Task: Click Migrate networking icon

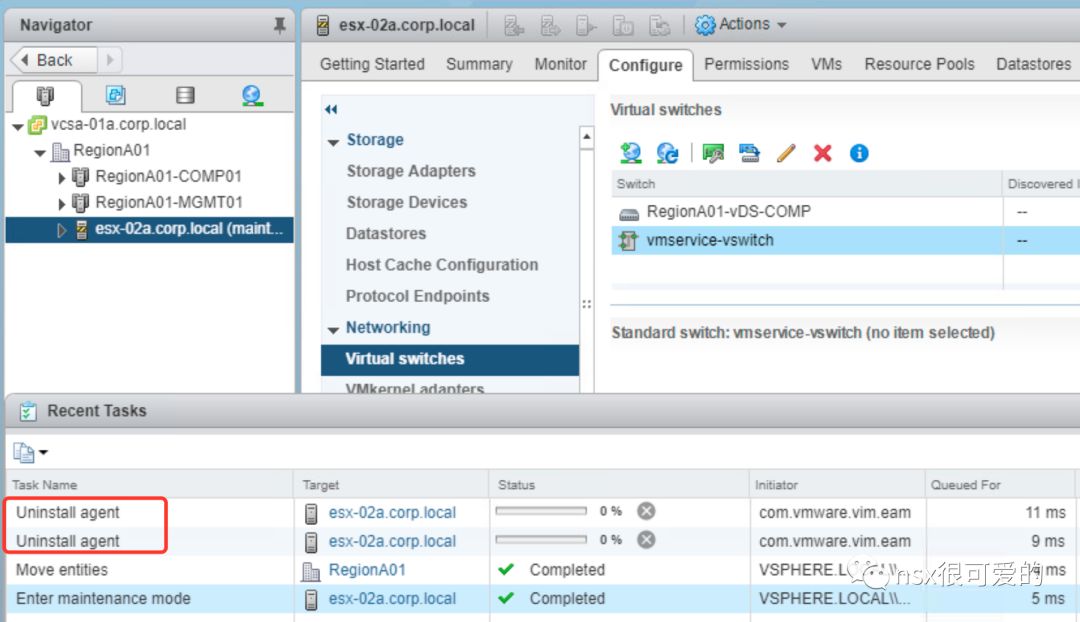Action: 749,153
